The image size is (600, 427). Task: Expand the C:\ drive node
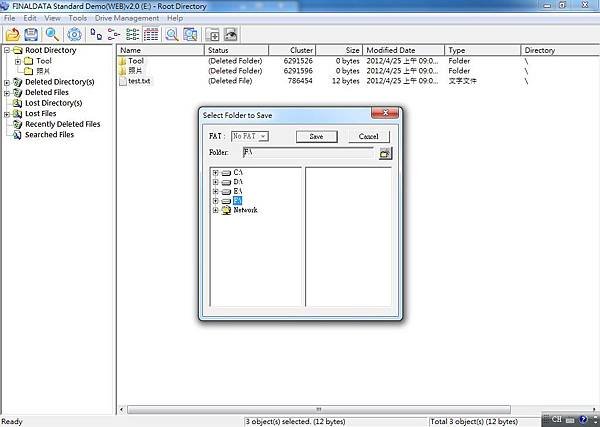pyautogui.click(x=215, y=173)
